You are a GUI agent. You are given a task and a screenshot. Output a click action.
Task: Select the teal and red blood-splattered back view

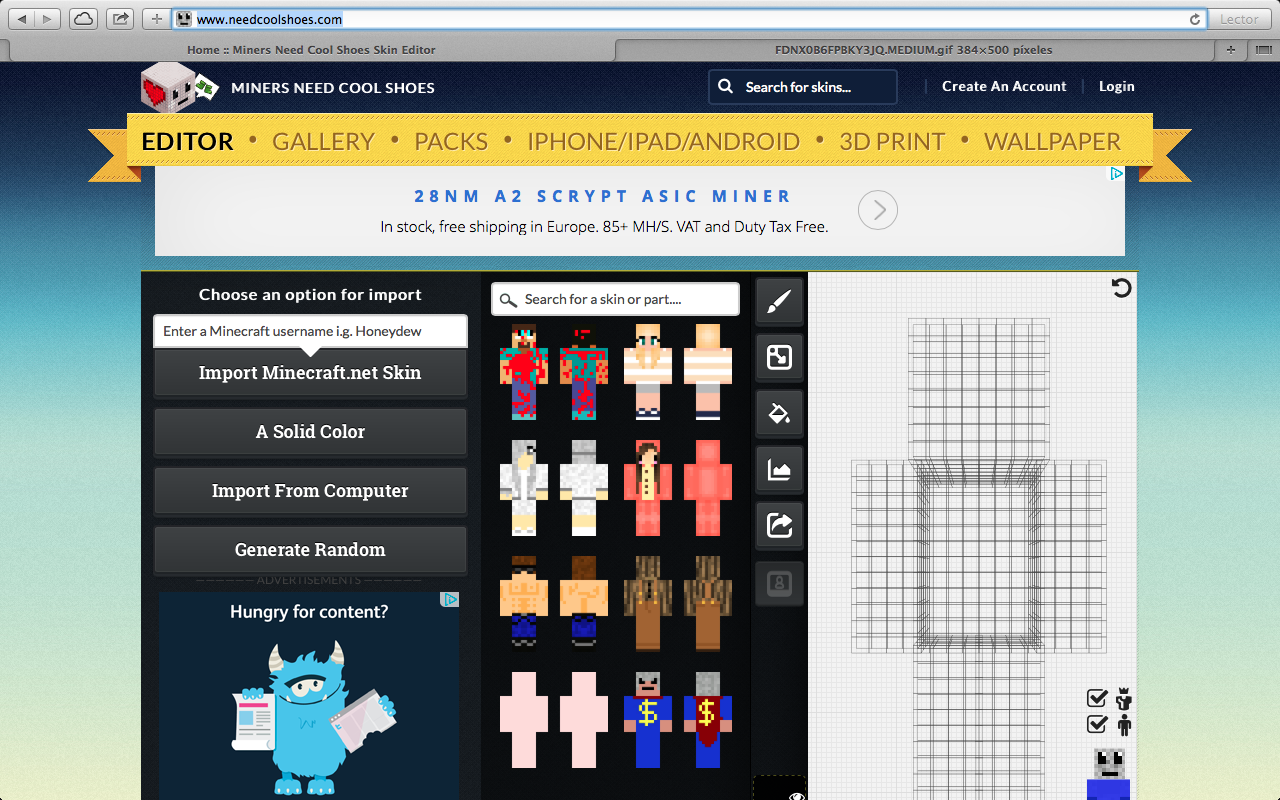click(583, 371)
